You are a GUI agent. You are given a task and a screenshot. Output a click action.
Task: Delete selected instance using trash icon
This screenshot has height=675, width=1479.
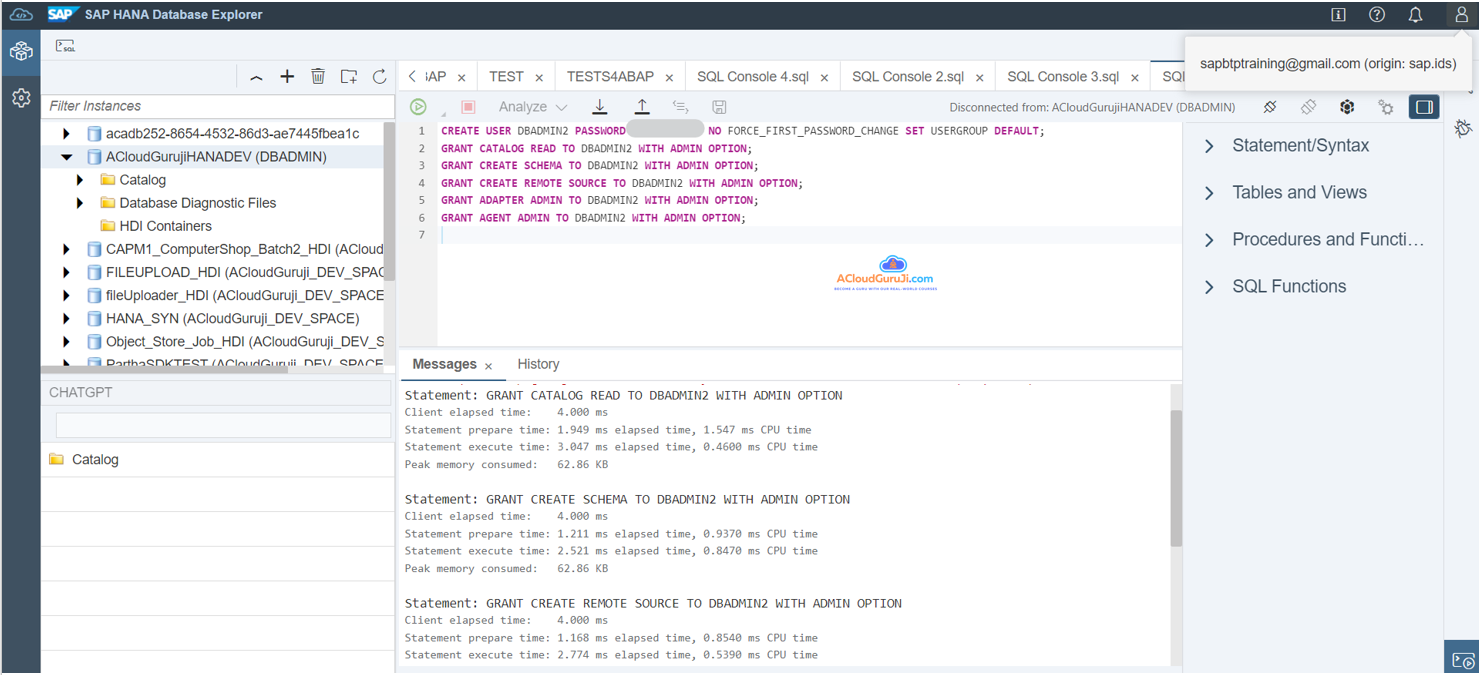[x=318, y=77]
